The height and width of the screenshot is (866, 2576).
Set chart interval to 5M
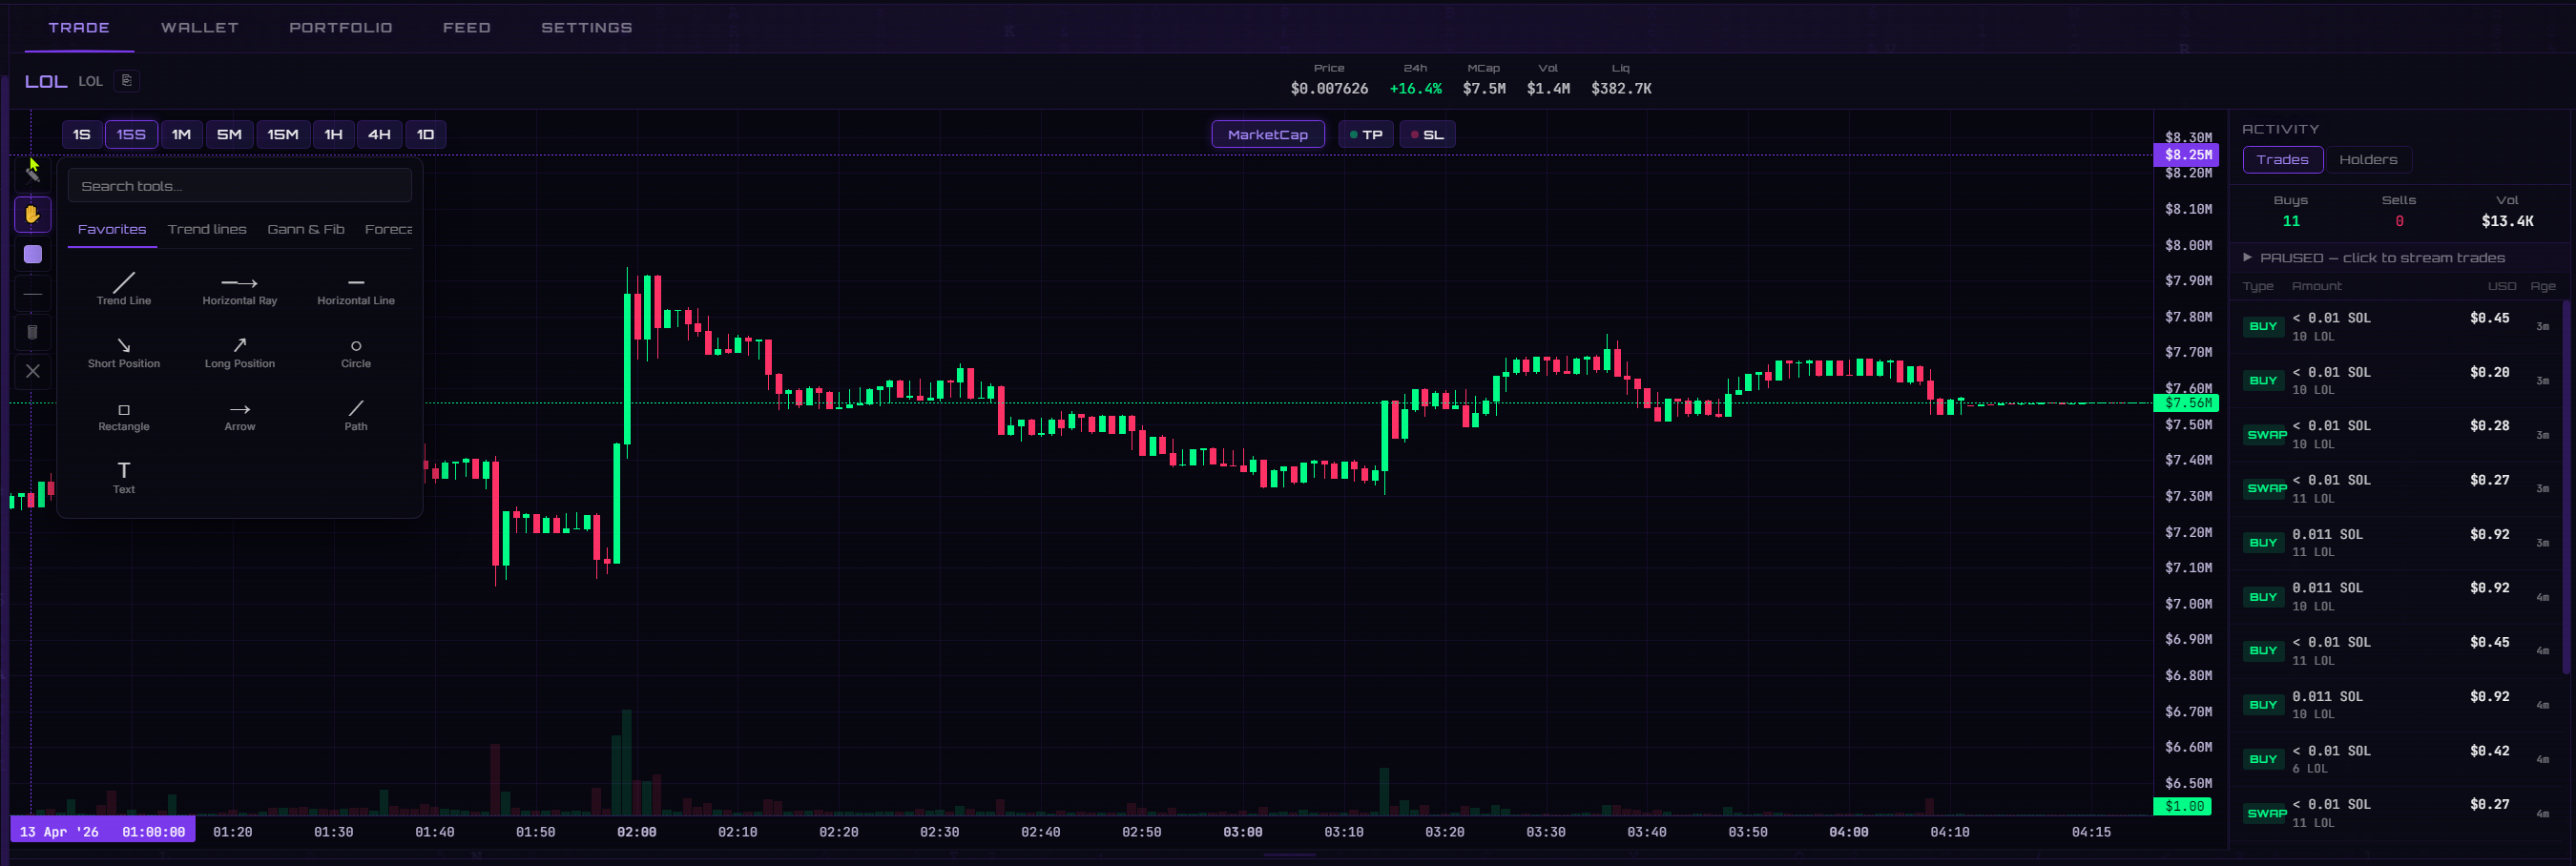[x=229, y=134]
